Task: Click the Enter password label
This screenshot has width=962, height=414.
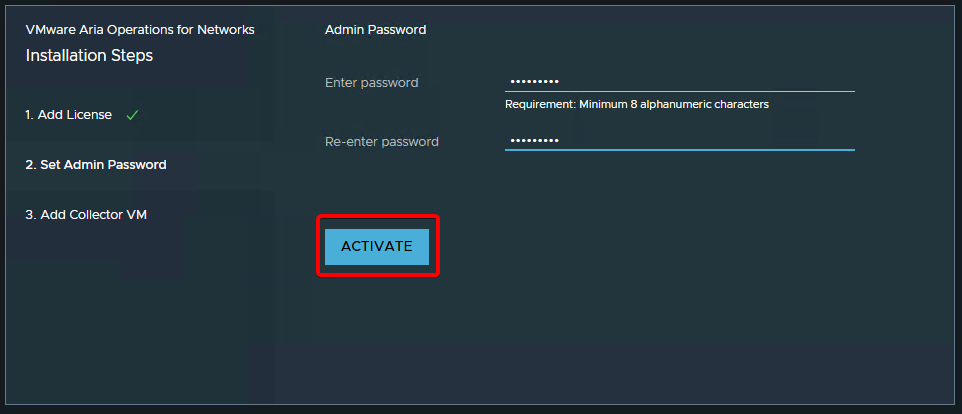Action: pyautogui.click(x=371, y=83)
